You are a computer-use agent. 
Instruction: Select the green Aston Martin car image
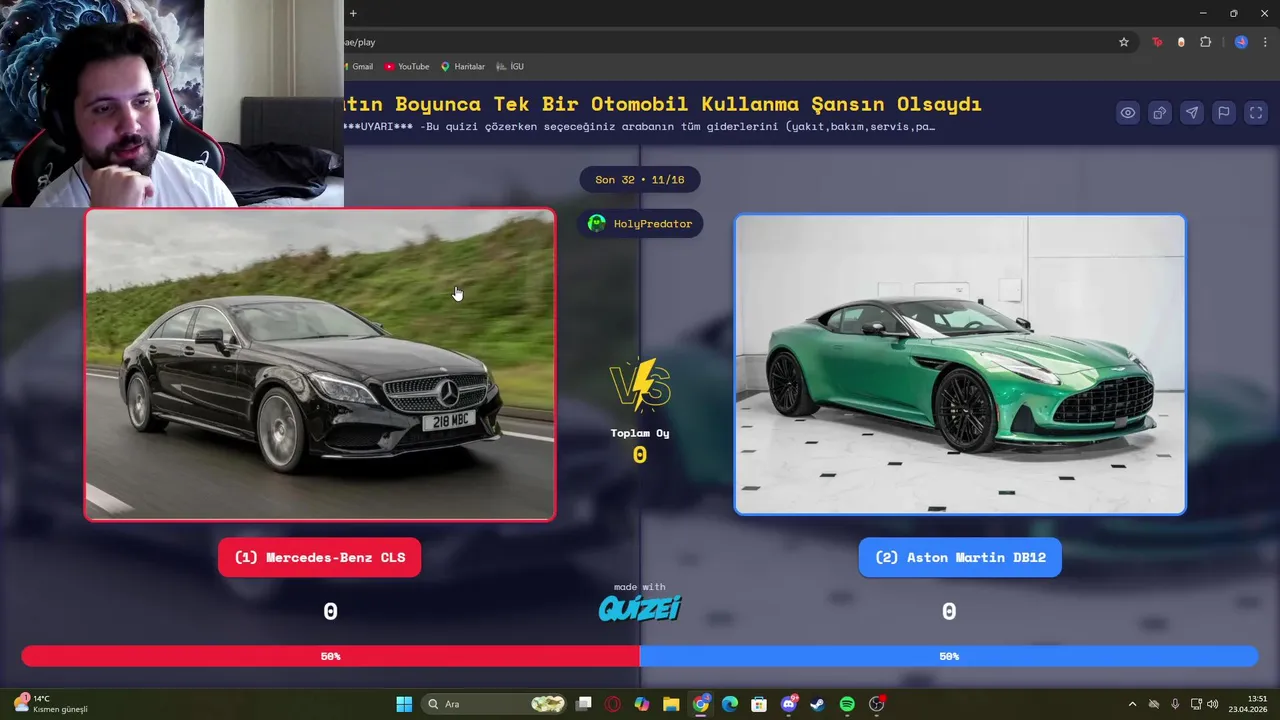point(960,364)
